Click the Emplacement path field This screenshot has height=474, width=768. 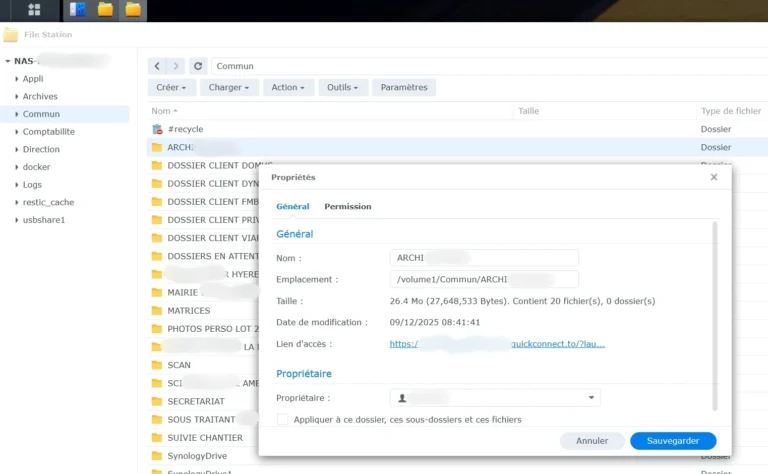click(484, 279)
